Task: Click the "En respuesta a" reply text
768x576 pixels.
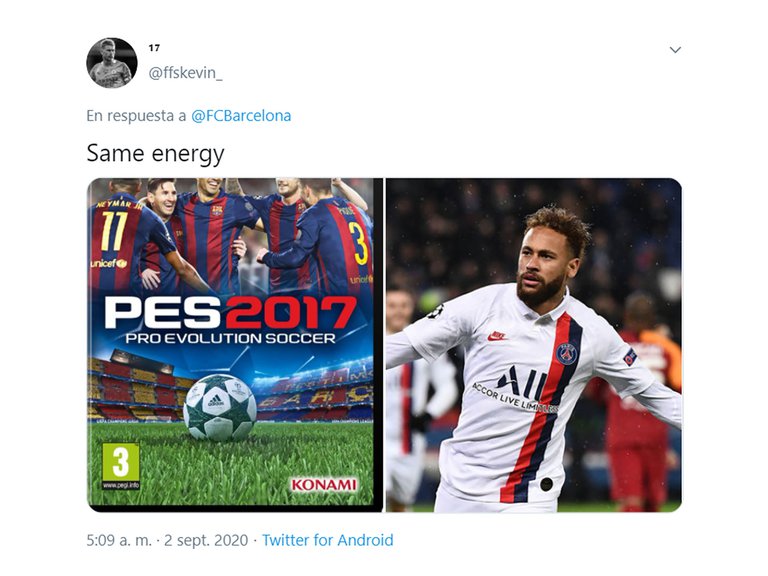Action: 136,116
